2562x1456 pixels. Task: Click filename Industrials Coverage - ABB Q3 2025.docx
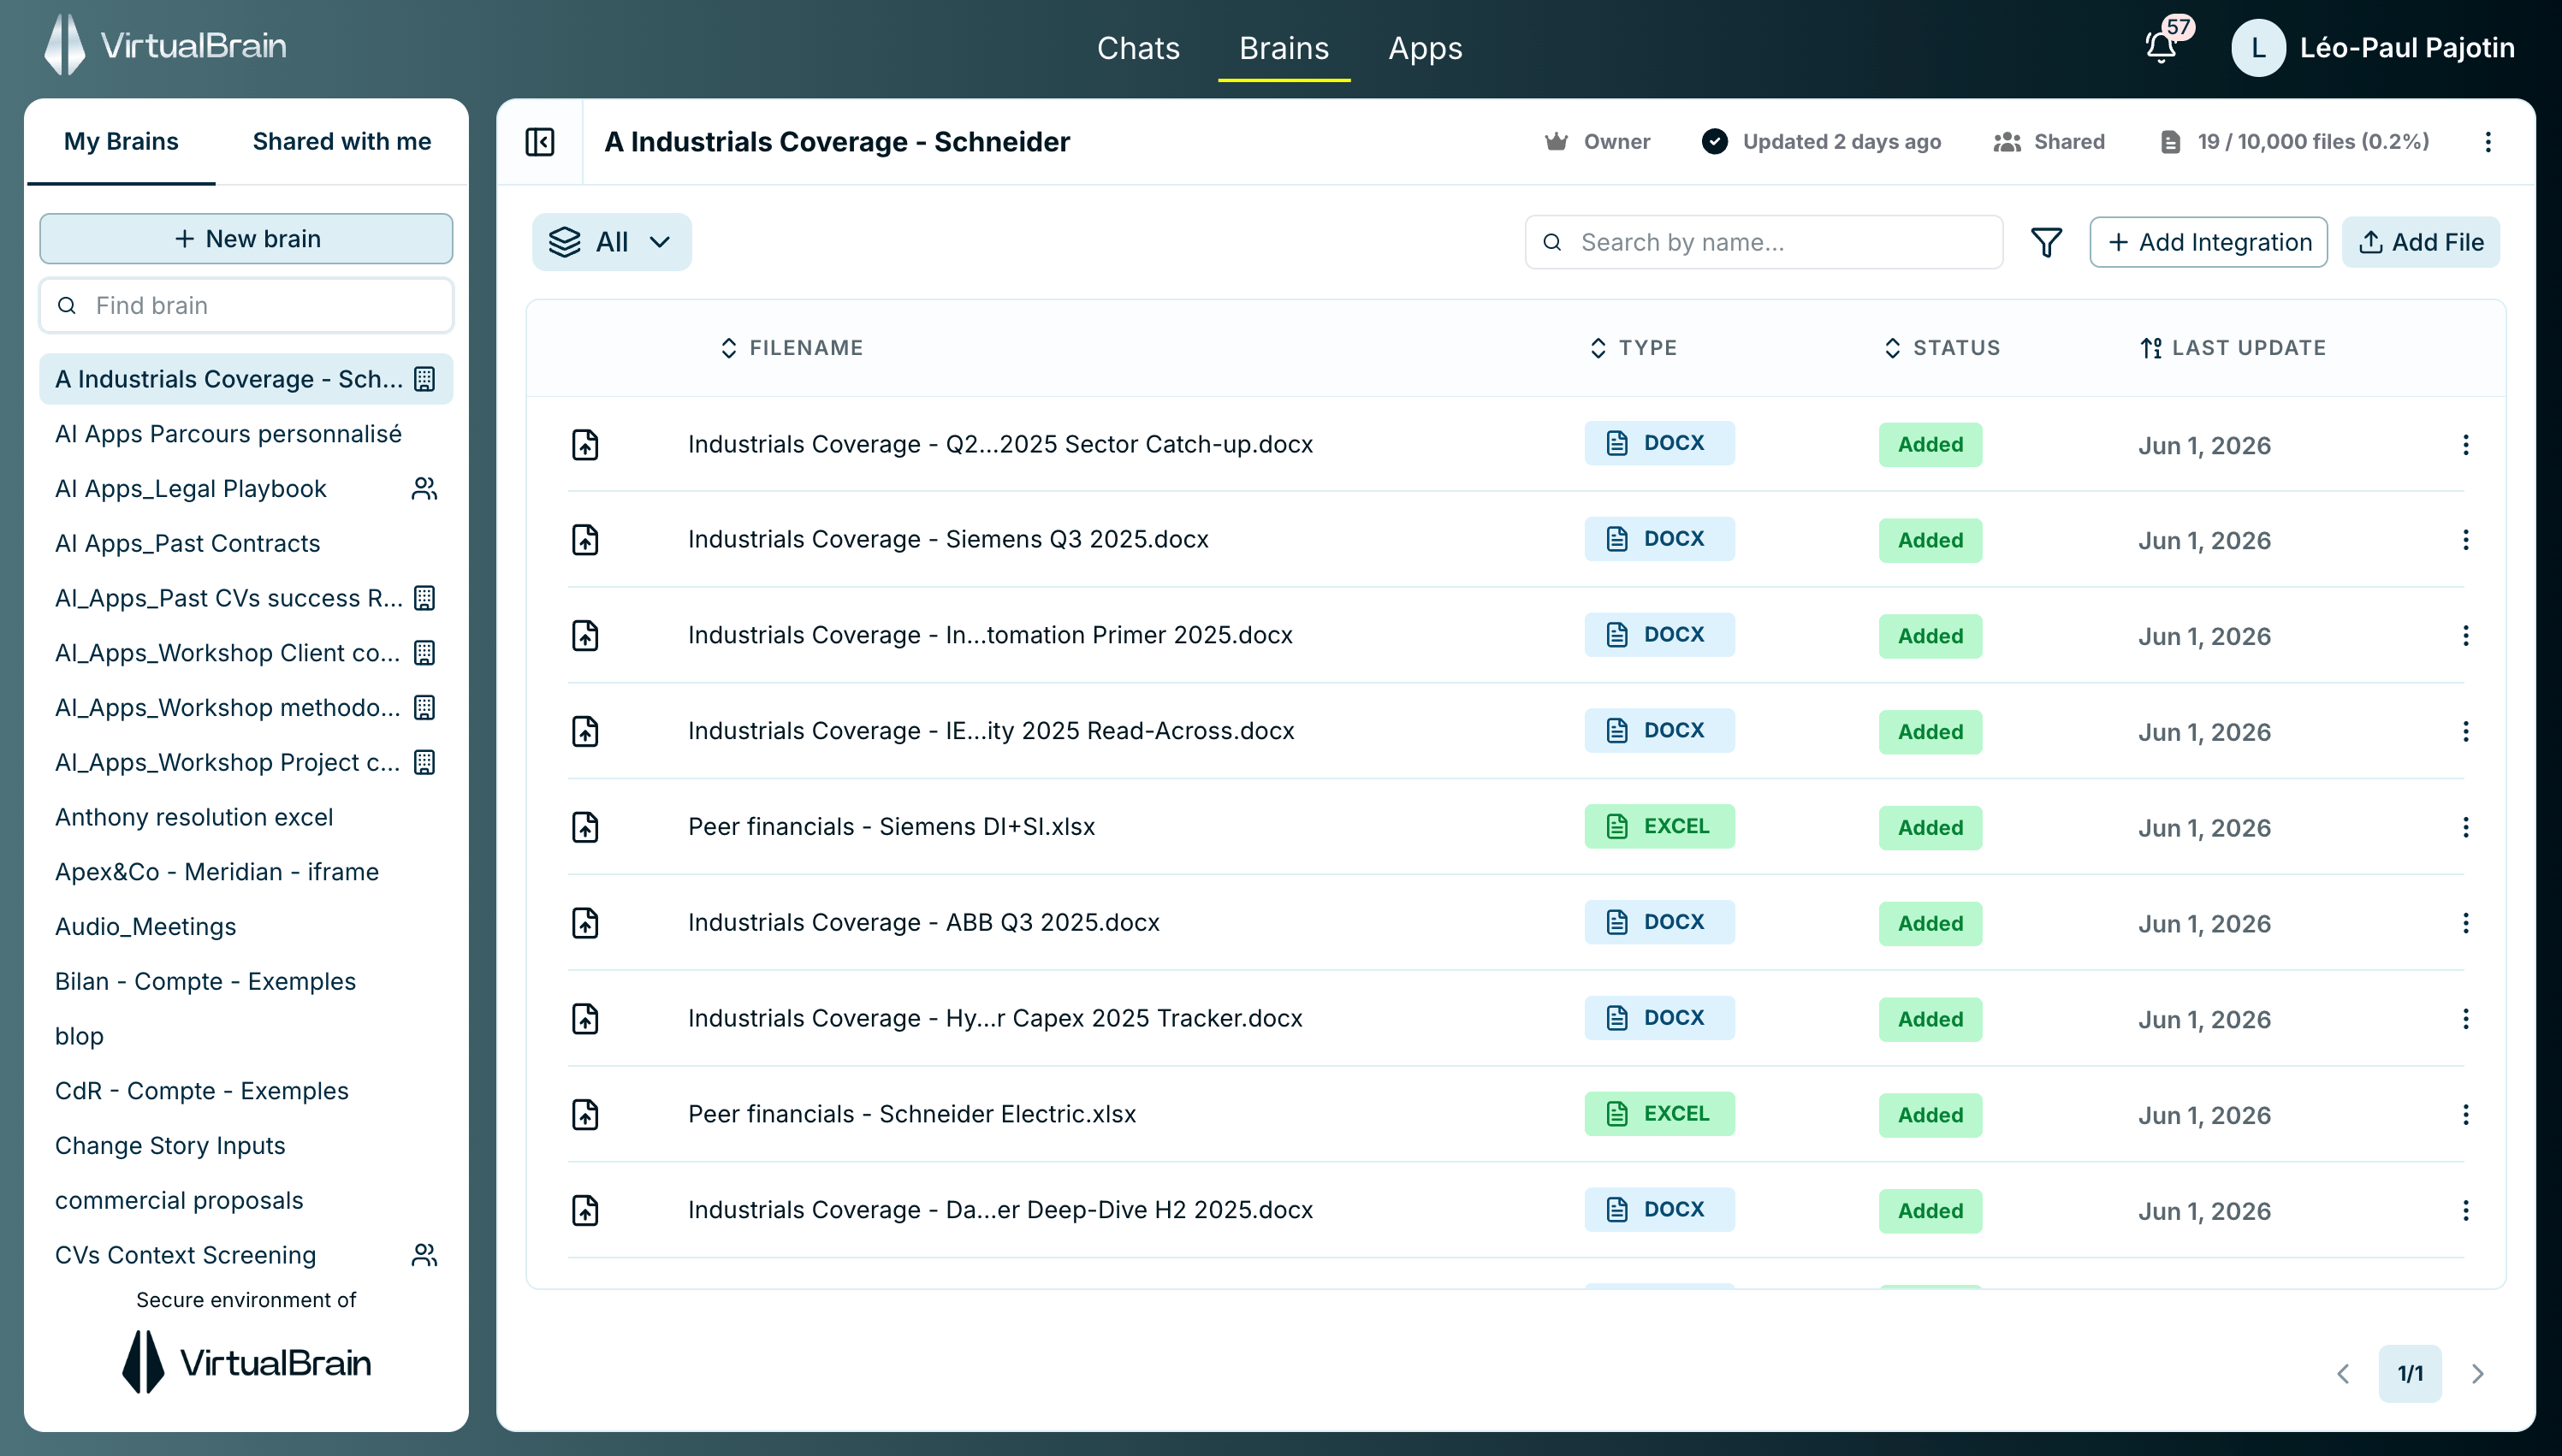coord(923,922)
